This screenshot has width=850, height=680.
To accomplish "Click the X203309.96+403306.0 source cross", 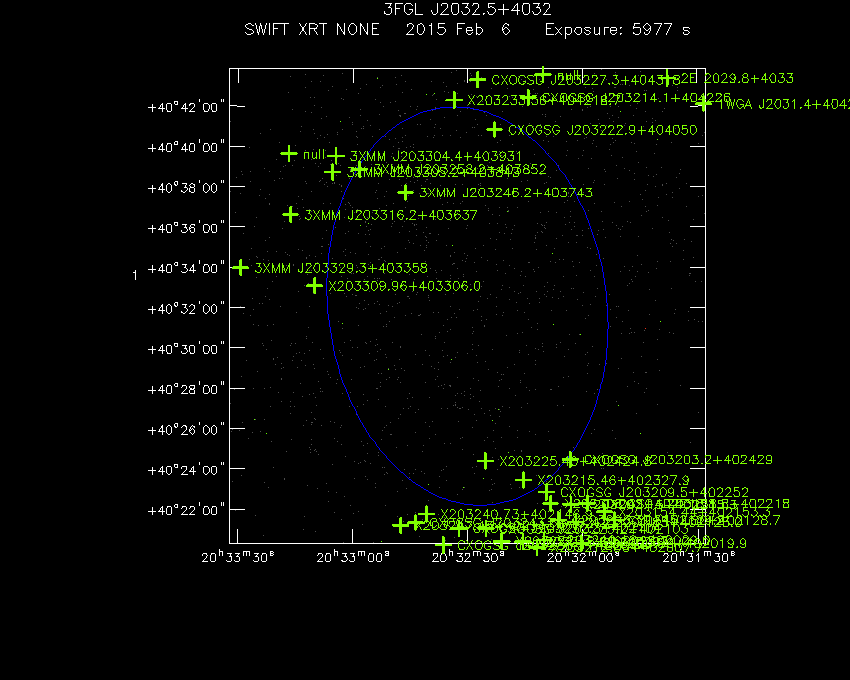I will point(314,286).
